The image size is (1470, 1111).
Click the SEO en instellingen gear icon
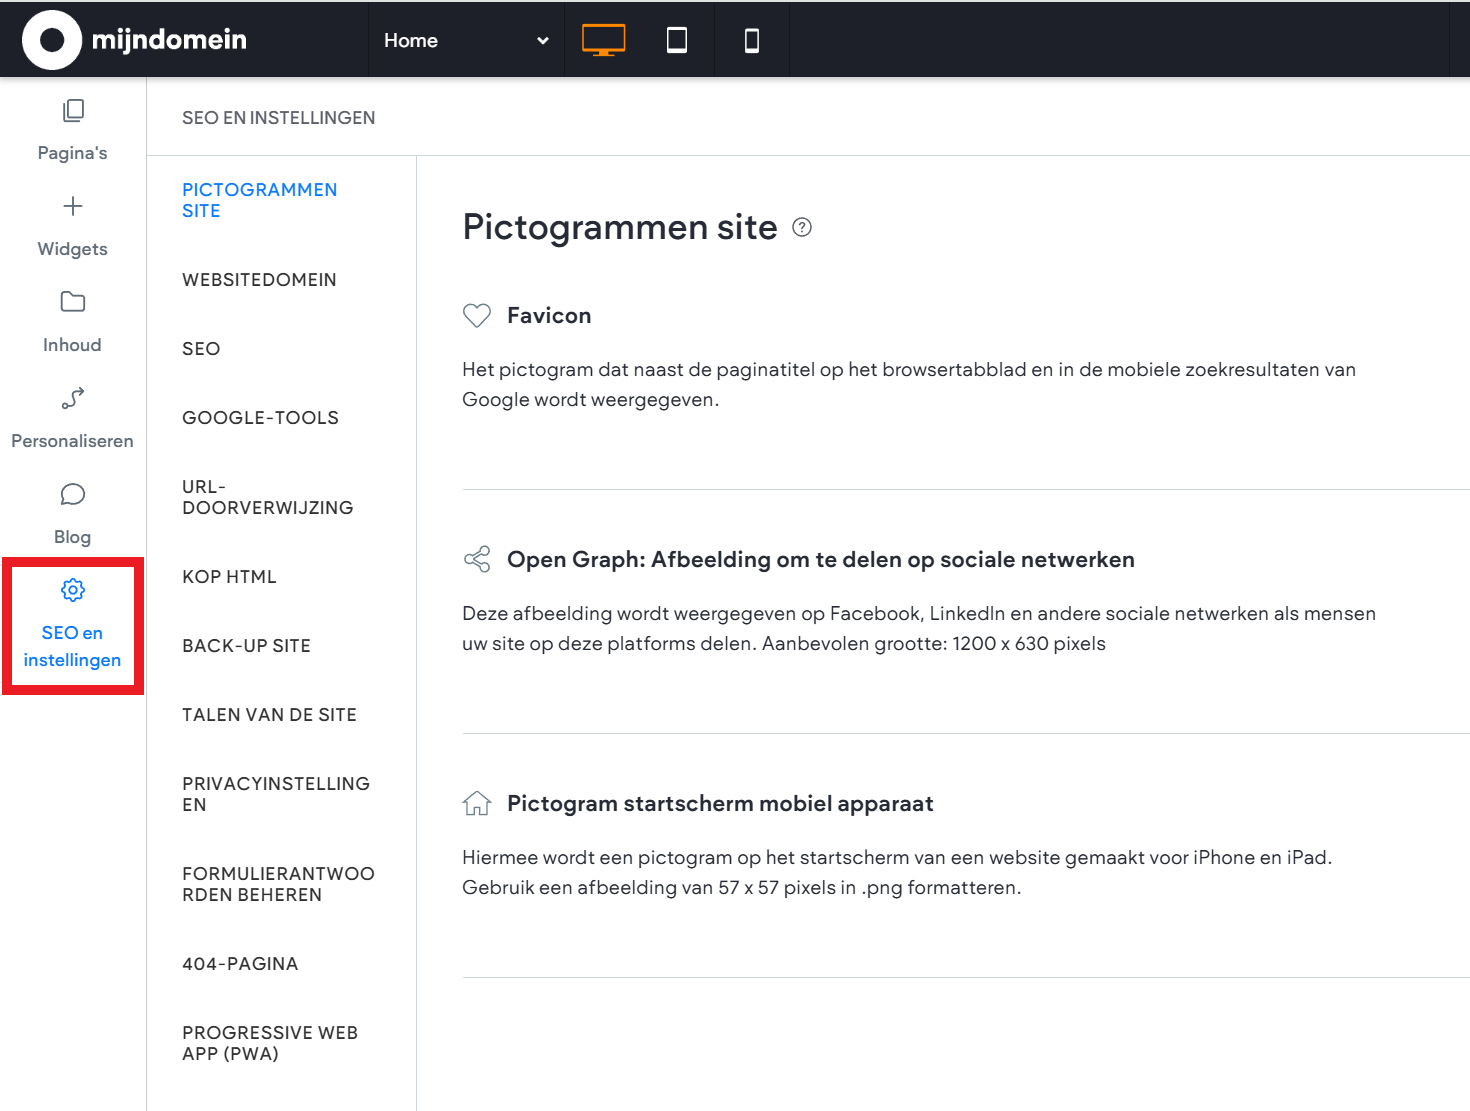(x=73, y=590)
